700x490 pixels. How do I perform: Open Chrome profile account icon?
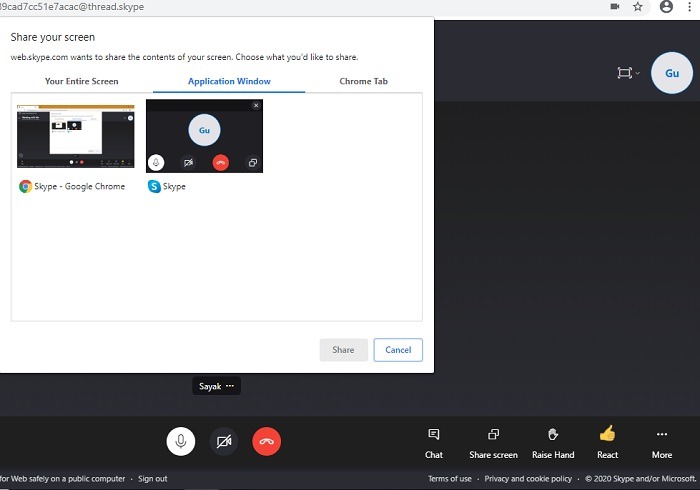point(666,7)
